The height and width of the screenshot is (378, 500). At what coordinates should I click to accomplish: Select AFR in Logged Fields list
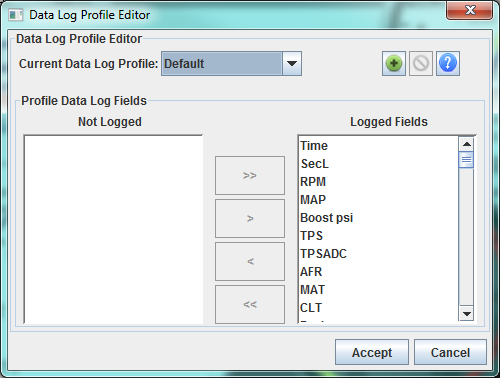379,272
